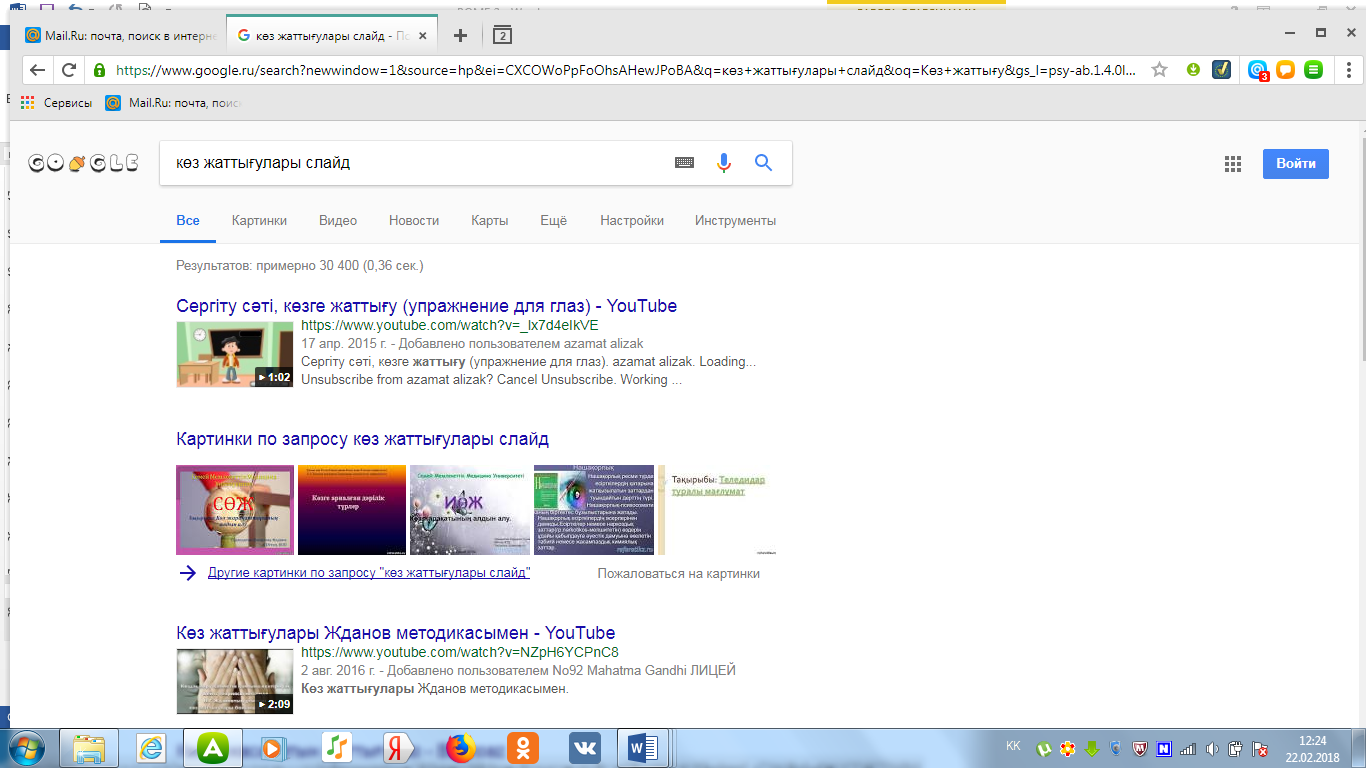Open the McAfee shield tray icon
1366x768 pixels.
click(x=1138, y=748)
